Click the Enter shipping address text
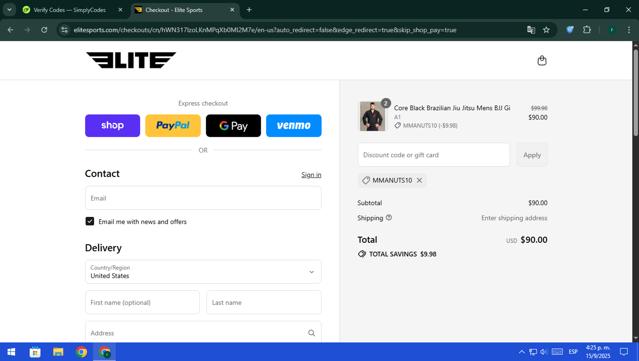639x361 pixels. coord(514,218)
